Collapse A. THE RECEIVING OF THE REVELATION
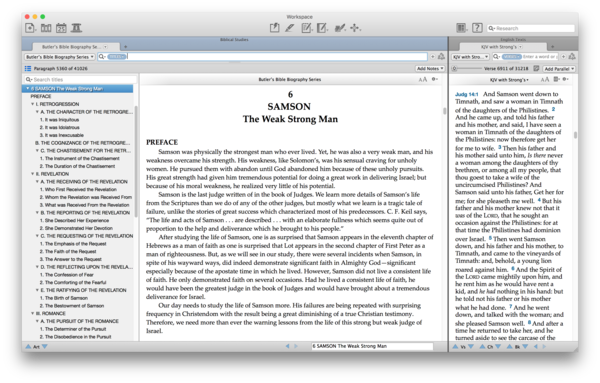 (x=38, y=182)
